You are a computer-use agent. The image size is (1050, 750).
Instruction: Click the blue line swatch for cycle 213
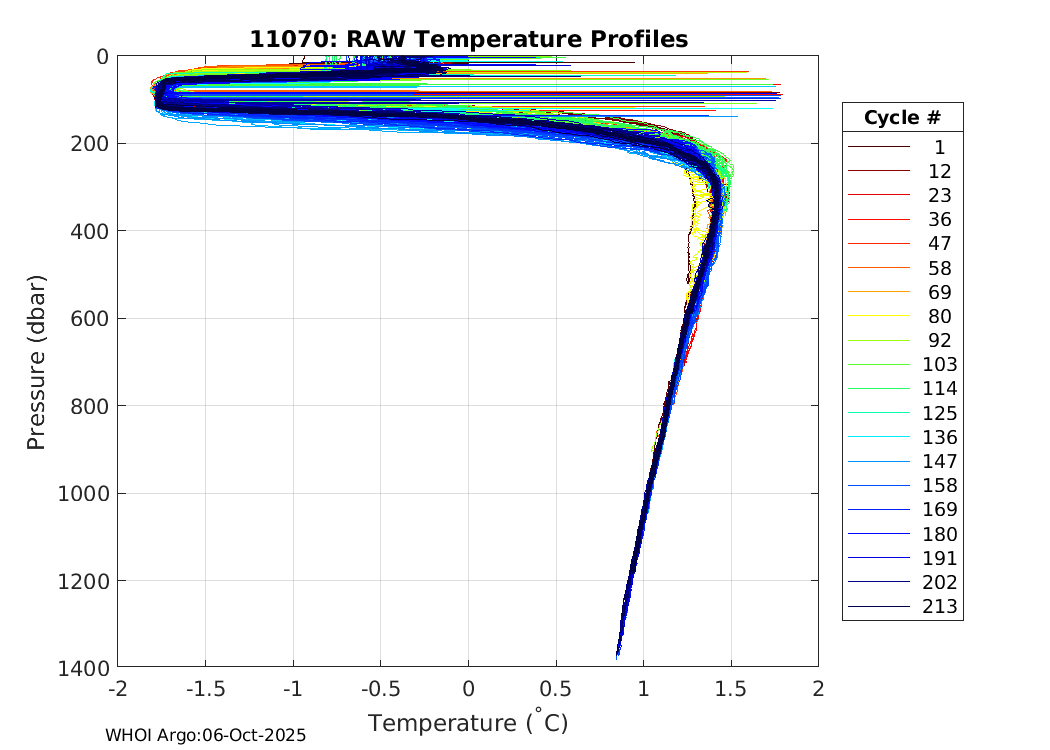click(x=879, y=607)
